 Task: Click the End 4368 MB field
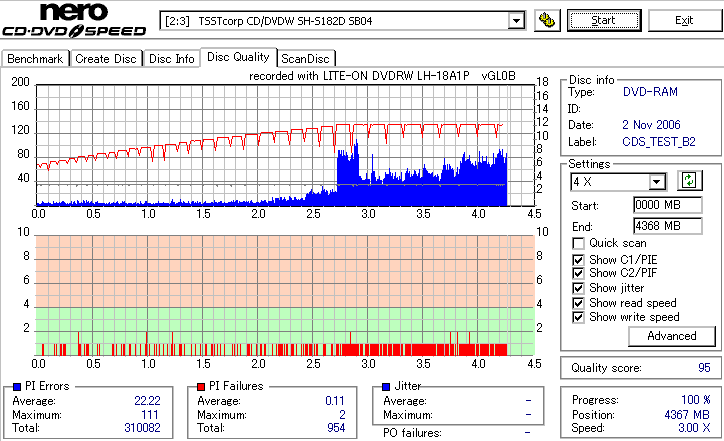(668, 226)
